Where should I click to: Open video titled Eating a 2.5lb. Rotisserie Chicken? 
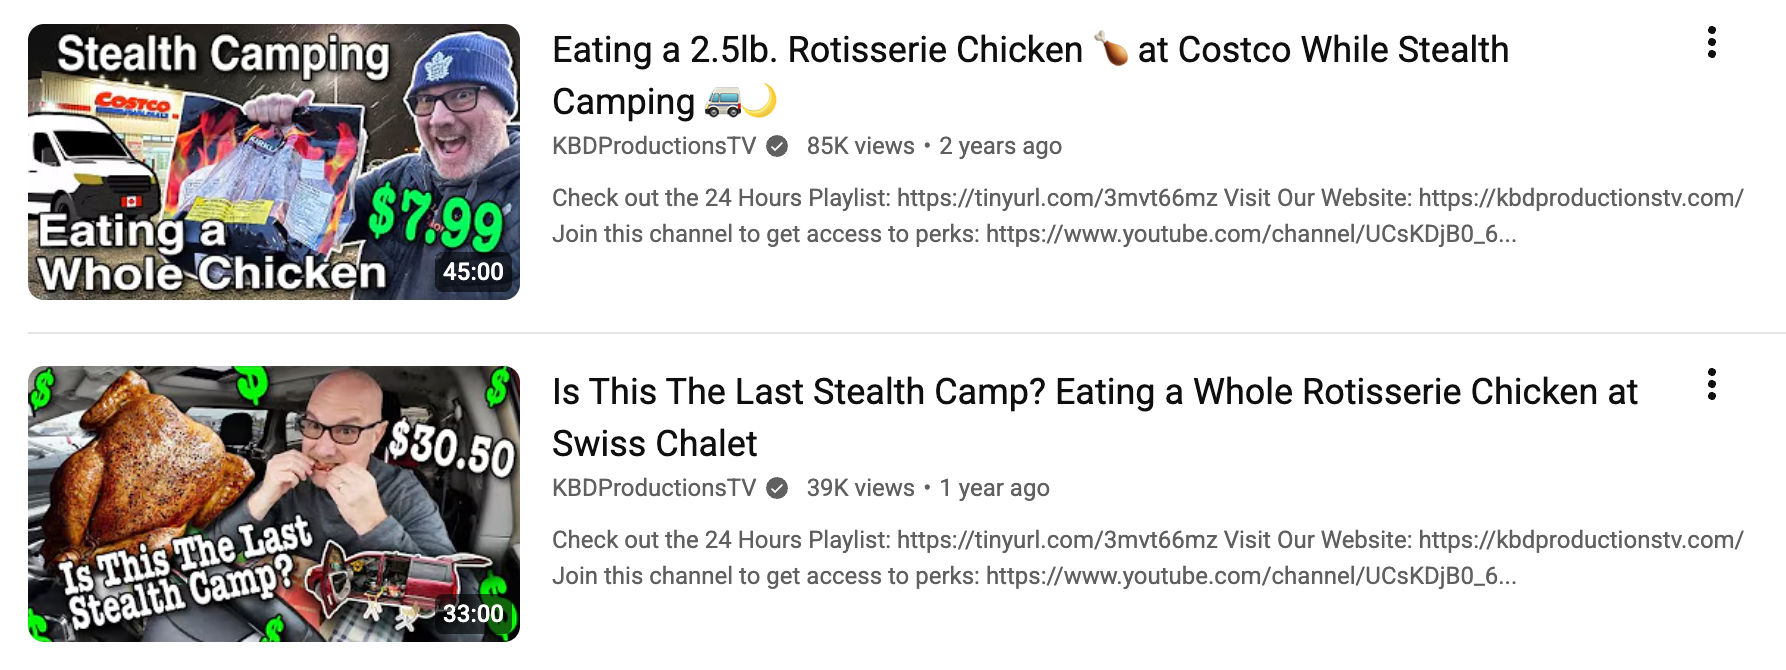1030,50
